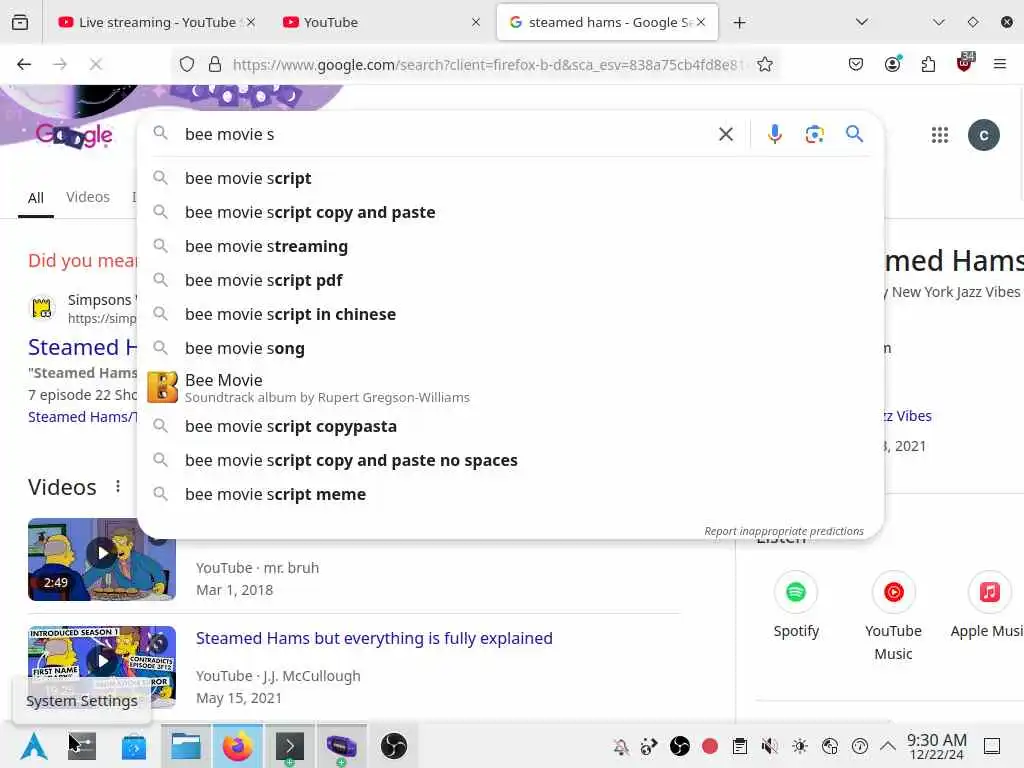Select the steamed hams Google Search tab
This screenshot has width=1024, height=768.
coord(607,22)
